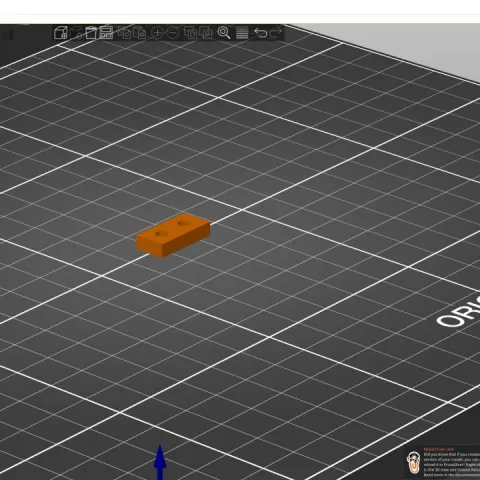Click the paperclip hint mascot icon
This screenshot has width=480, height=480.
coord(414,462)
